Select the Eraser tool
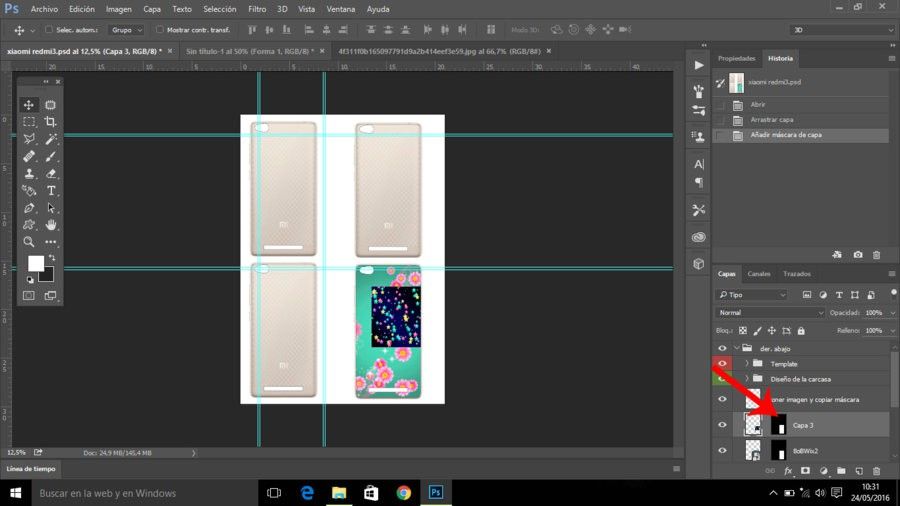The width and height of the screenshot is (900, 506). 51,173
